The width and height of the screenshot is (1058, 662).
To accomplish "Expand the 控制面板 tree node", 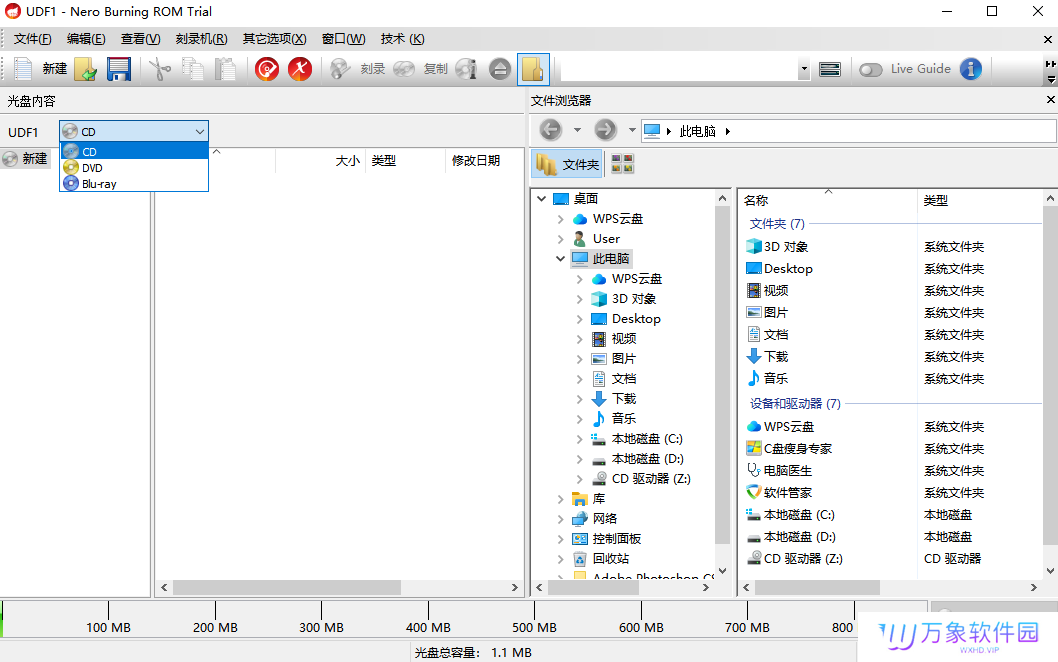I will click(x=560, y=539).
